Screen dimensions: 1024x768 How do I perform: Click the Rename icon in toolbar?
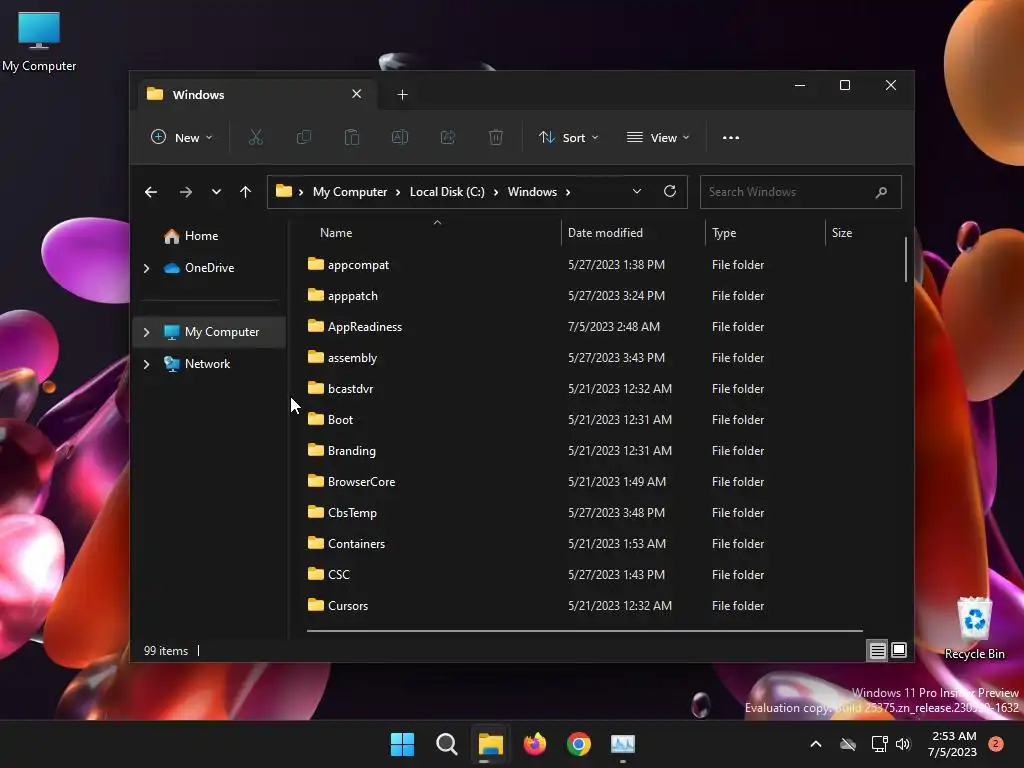pyautogui.click(x=400, y=137)
